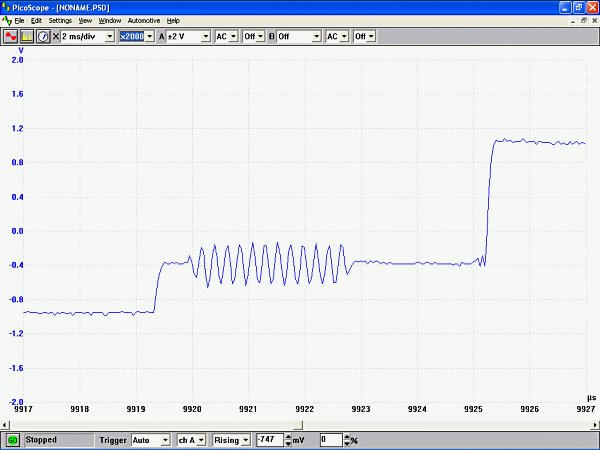This screenshot has height=450, width=600.
Task: Click the Stopped status text
Action: [x=41, y=440]
